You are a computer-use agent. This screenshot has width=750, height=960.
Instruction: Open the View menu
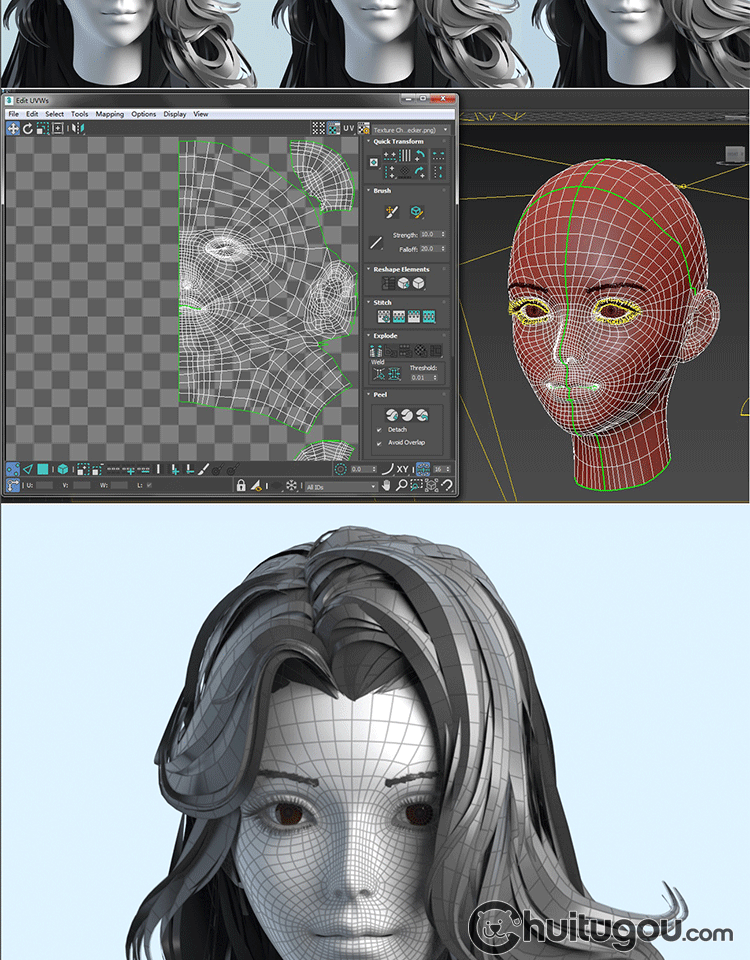(201, 114)
